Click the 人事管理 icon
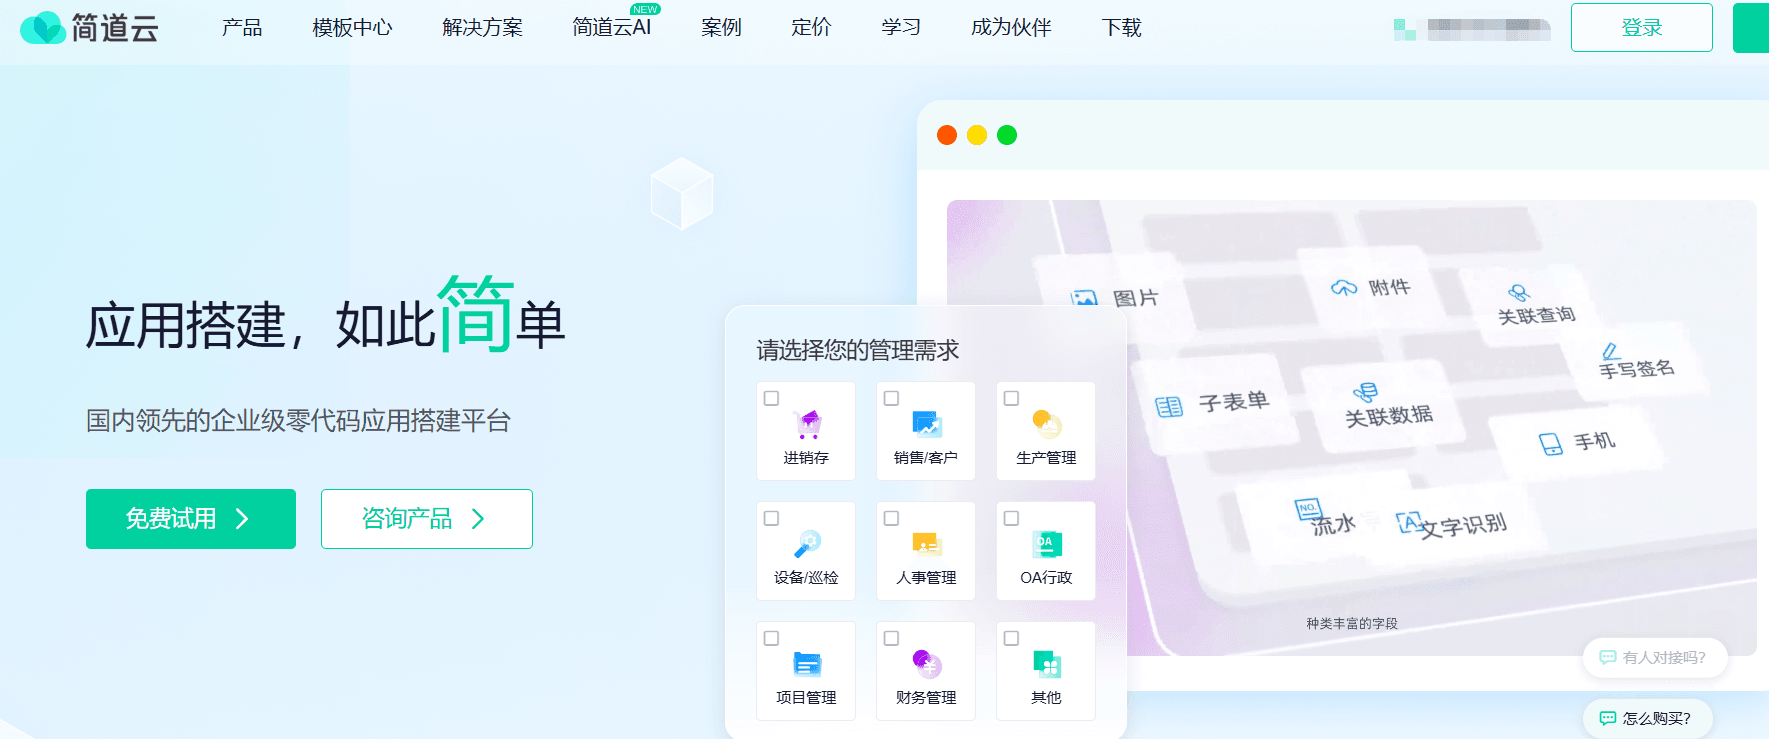Screen dimensions: 1769x739 coord(927,544)
